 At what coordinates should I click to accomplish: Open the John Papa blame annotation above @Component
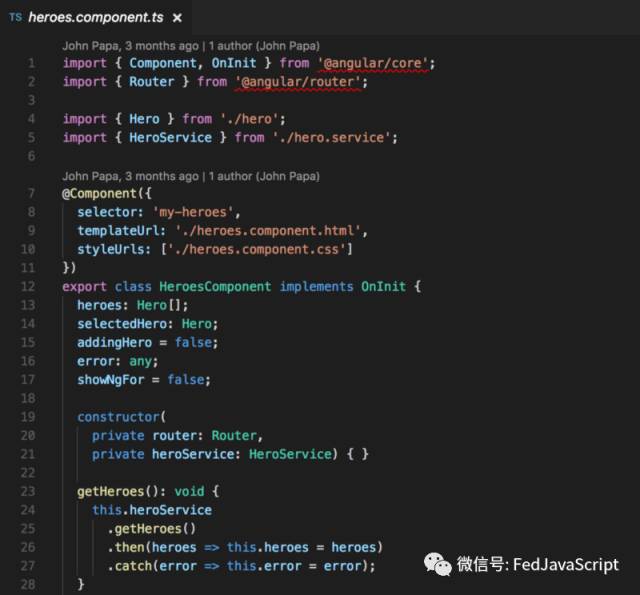[x=191, y=176]
